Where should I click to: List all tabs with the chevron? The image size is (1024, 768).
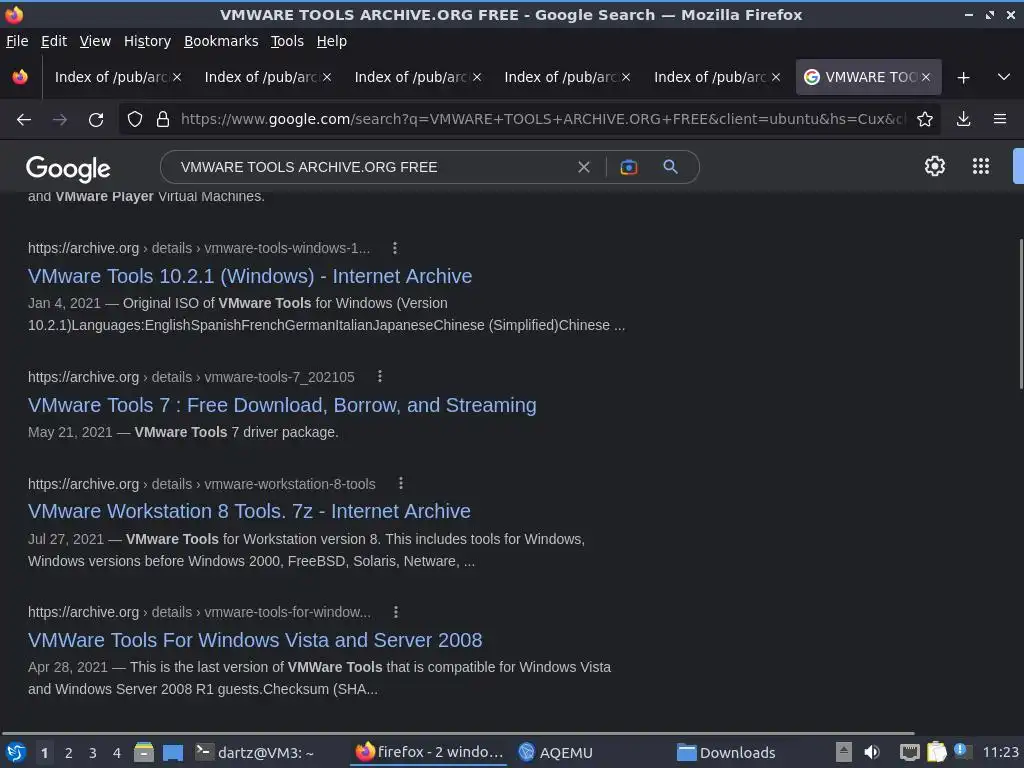(x=1004, y=77)
